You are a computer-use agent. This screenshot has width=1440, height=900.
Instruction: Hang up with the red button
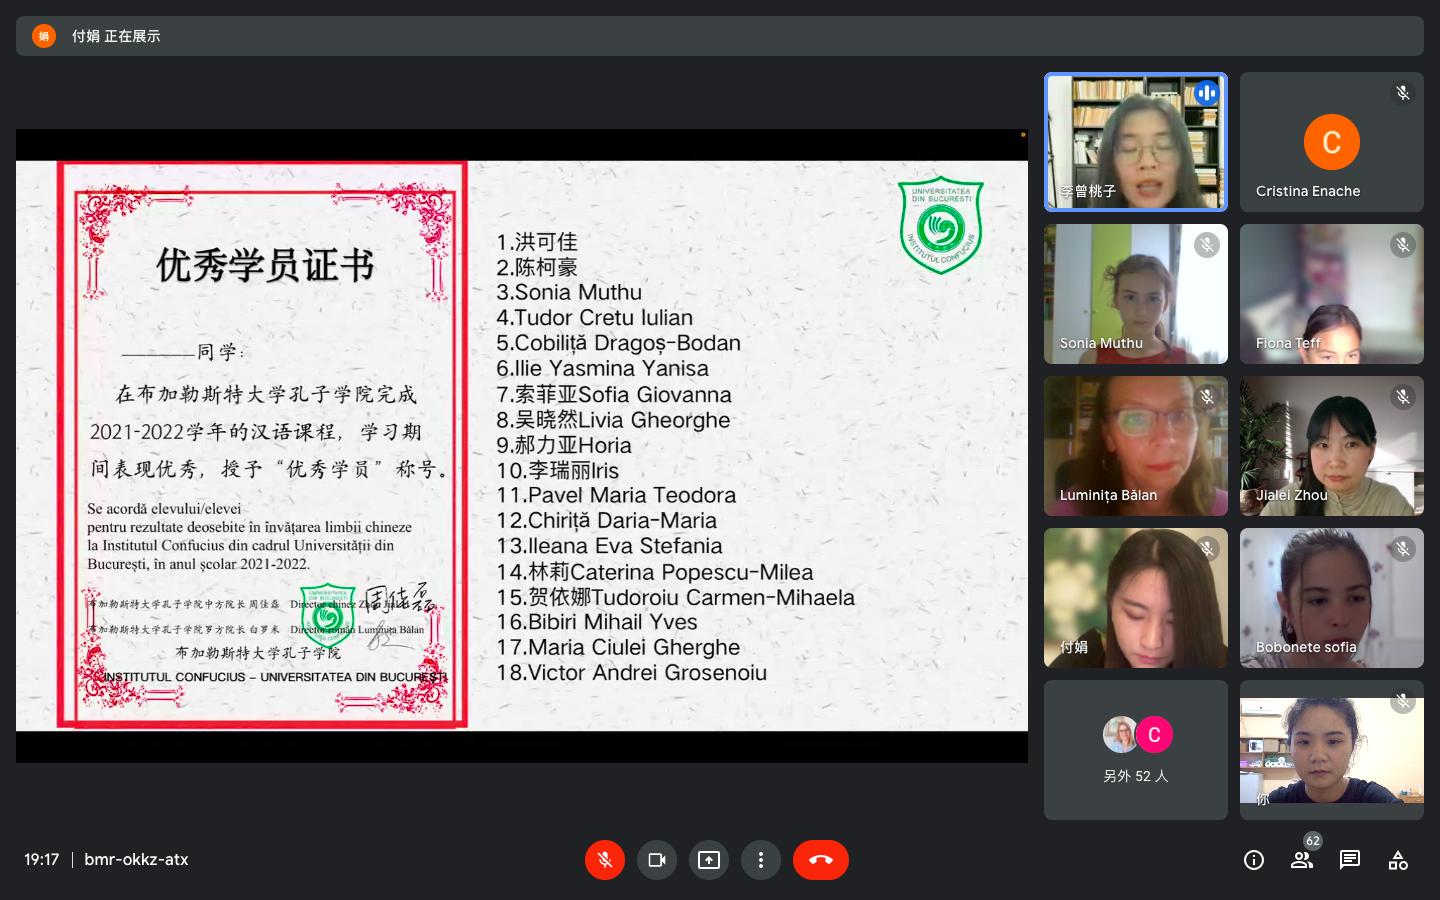click(x=820, y=860)
